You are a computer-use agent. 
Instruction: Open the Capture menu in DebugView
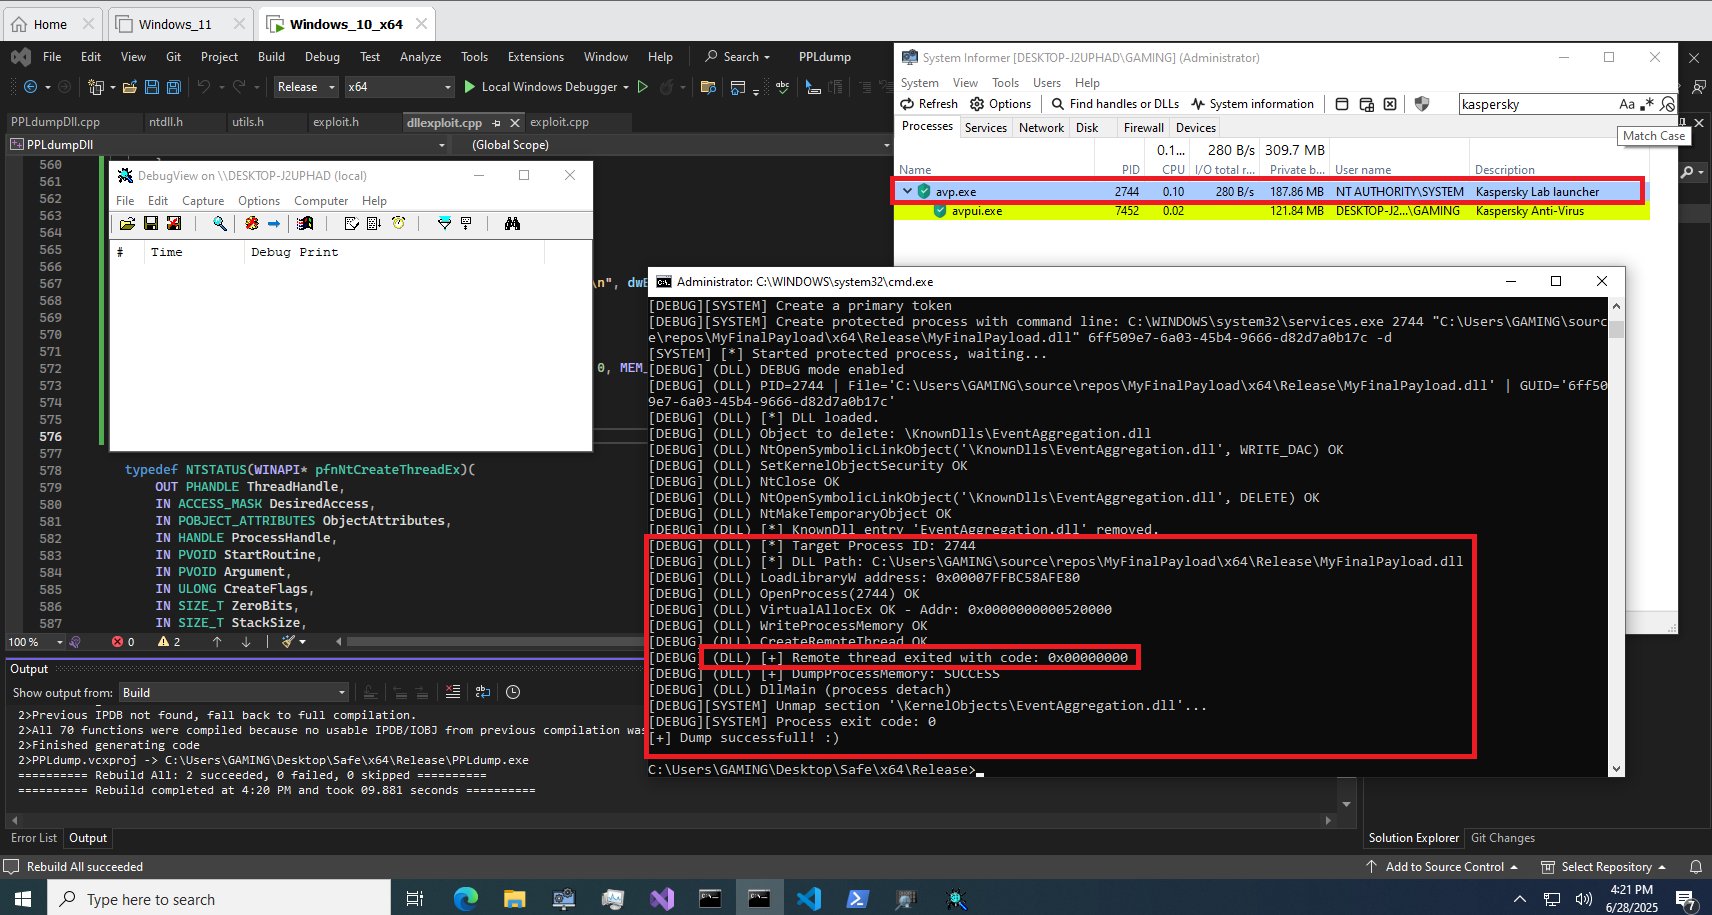pos(203,201)
